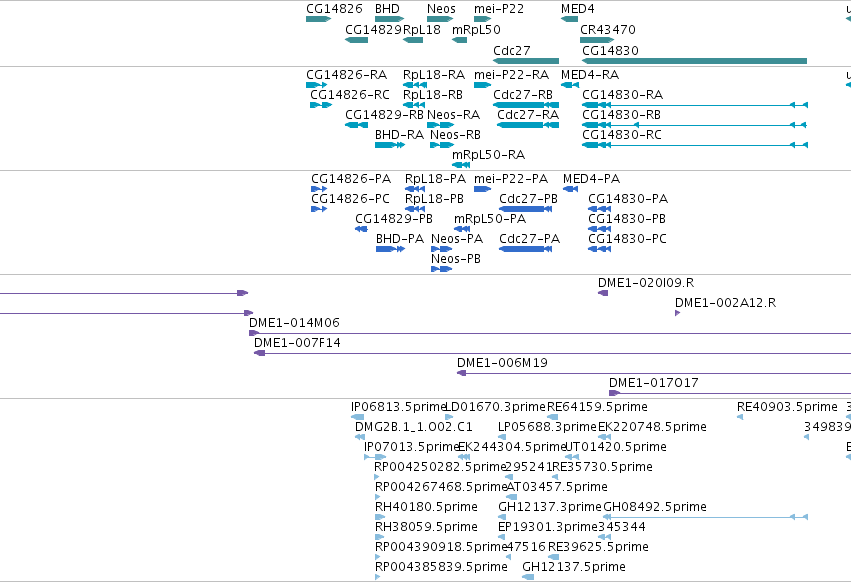Select the mRpL50-RA transcript
The width and height of the screenshot is (851, 582).
(x=461, y=165)
